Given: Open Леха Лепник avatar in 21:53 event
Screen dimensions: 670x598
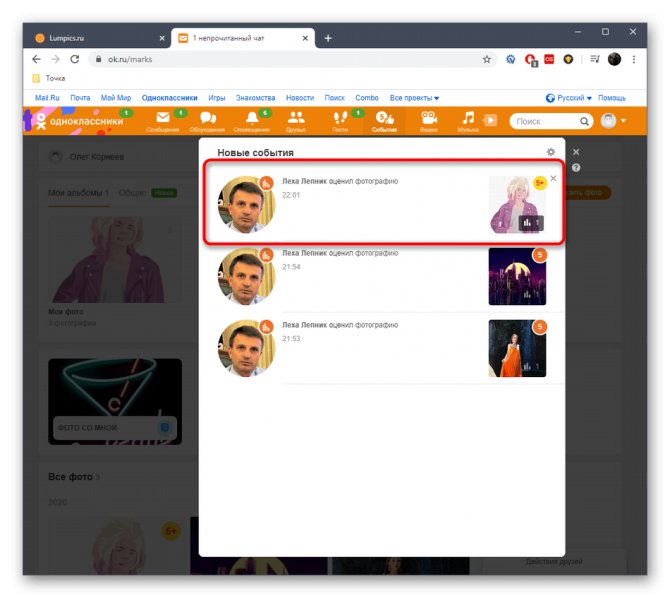Looking at the screenshot, I should click(x=246, y=348).
